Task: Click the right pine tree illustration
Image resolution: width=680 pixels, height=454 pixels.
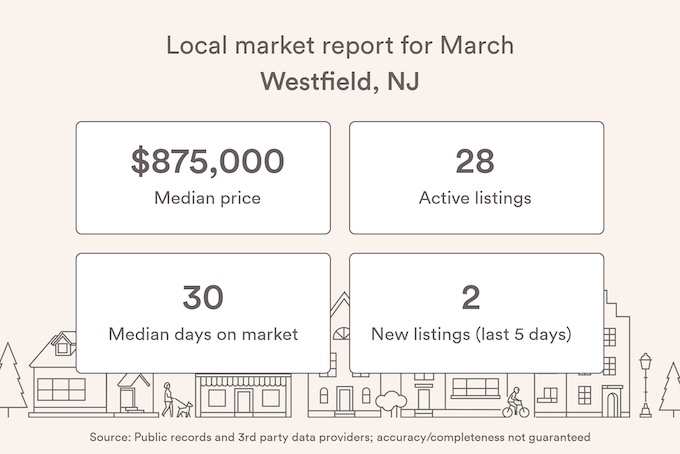Action: (x=670, y=390)
